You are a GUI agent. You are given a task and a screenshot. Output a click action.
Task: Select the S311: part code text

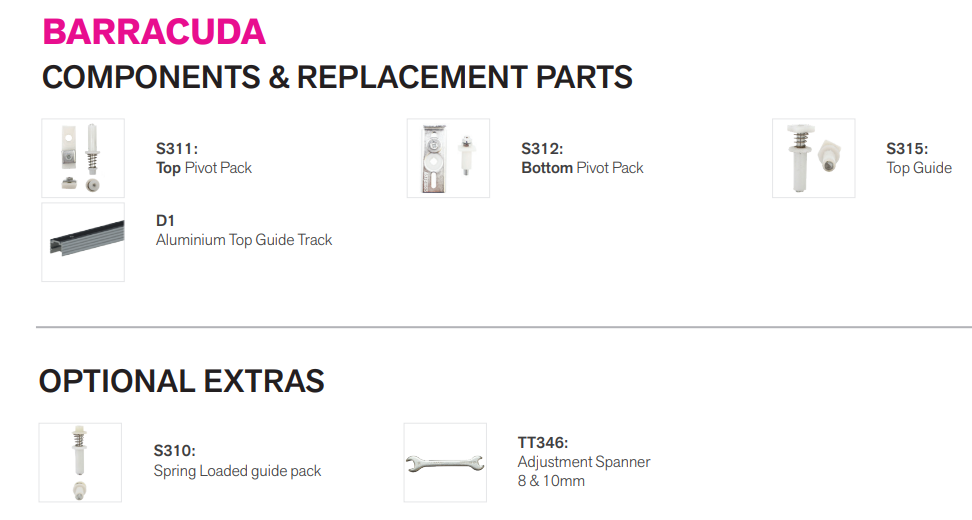(x=177, y=149)
